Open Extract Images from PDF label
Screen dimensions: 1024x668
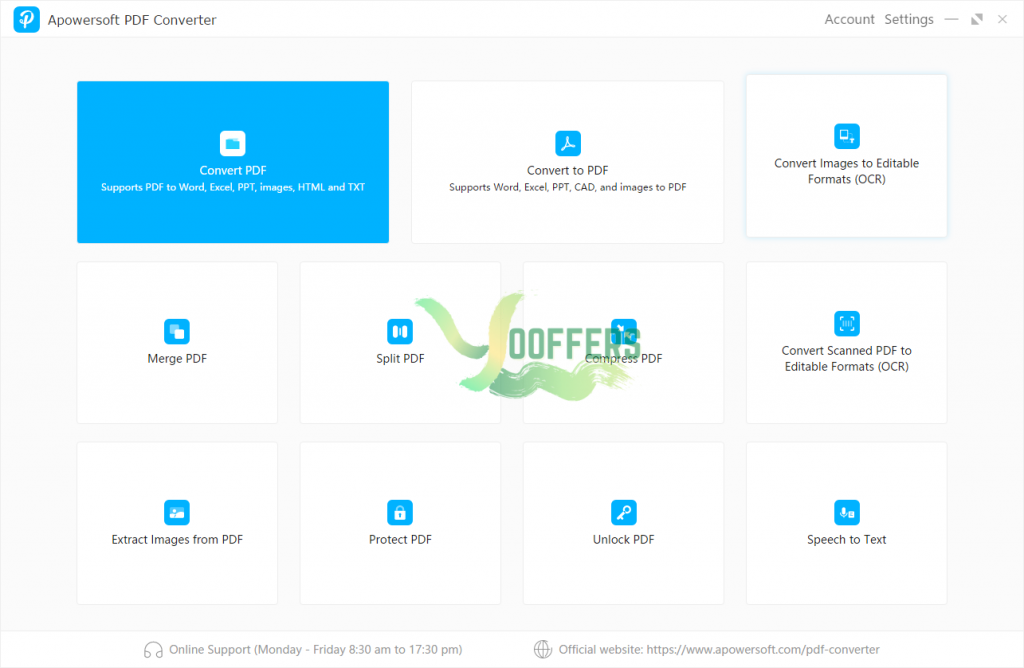177,539
